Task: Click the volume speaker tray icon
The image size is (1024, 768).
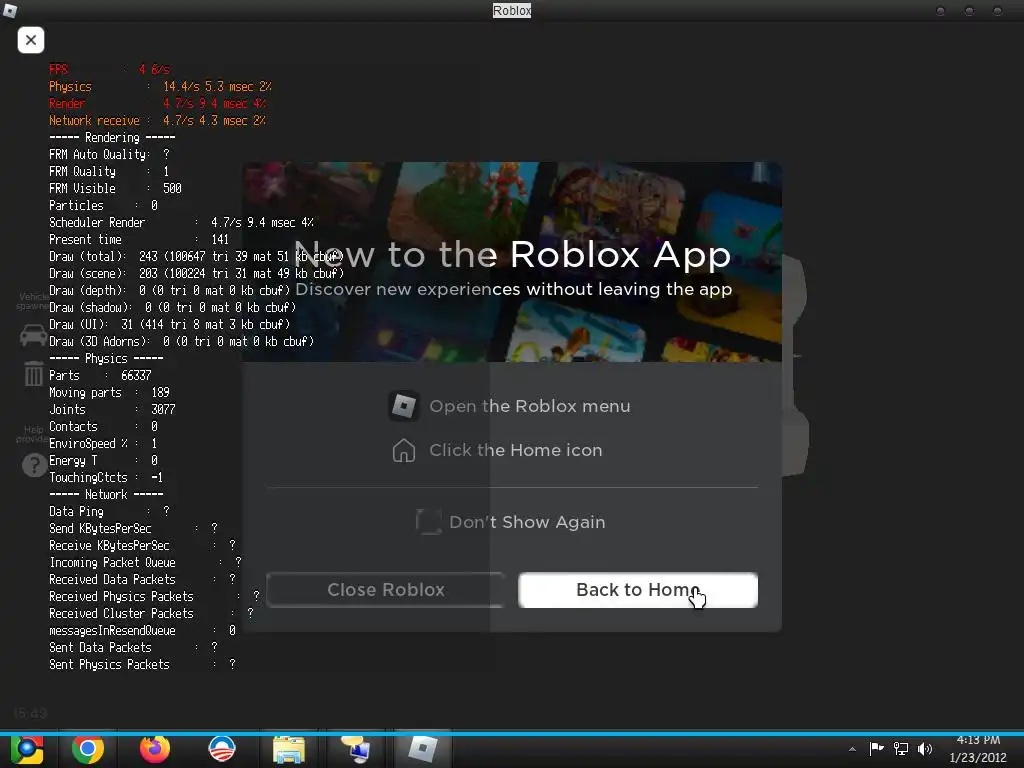Action: coord(925,748)
